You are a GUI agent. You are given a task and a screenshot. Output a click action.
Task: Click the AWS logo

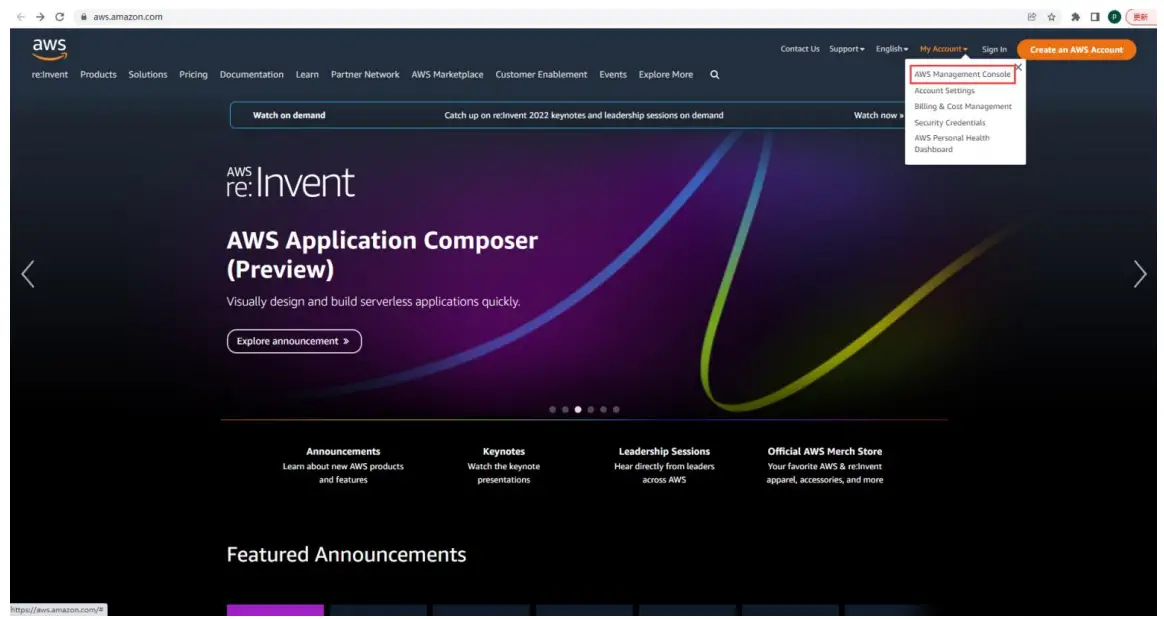[x=50, y=49]
